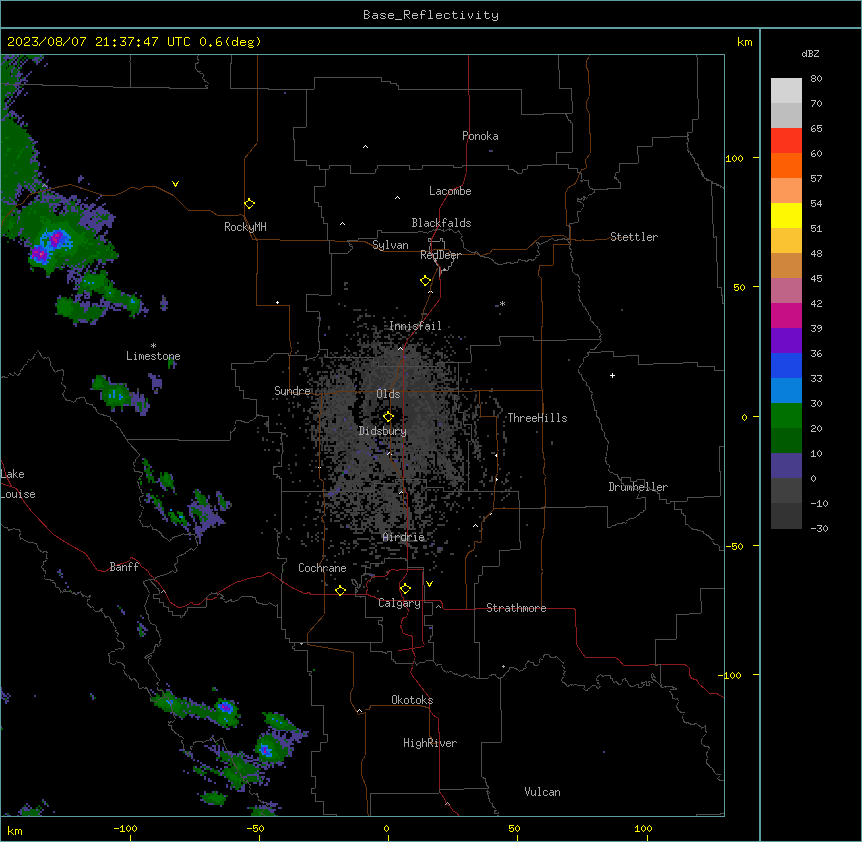Click the Vulcan label

[x=543, y=793]
